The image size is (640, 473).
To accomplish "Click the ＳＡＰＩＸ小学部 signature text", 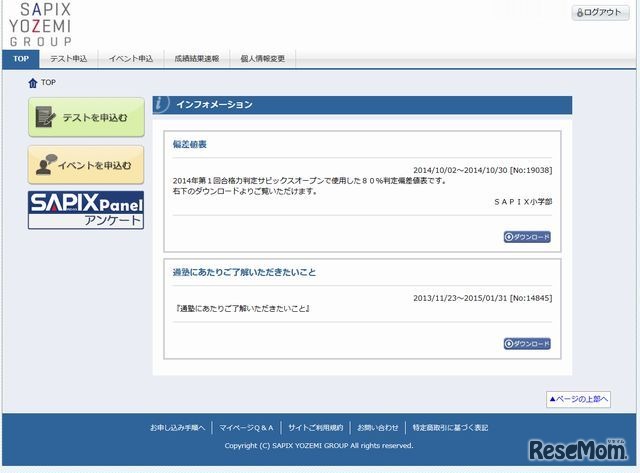I will pos(523,202).
